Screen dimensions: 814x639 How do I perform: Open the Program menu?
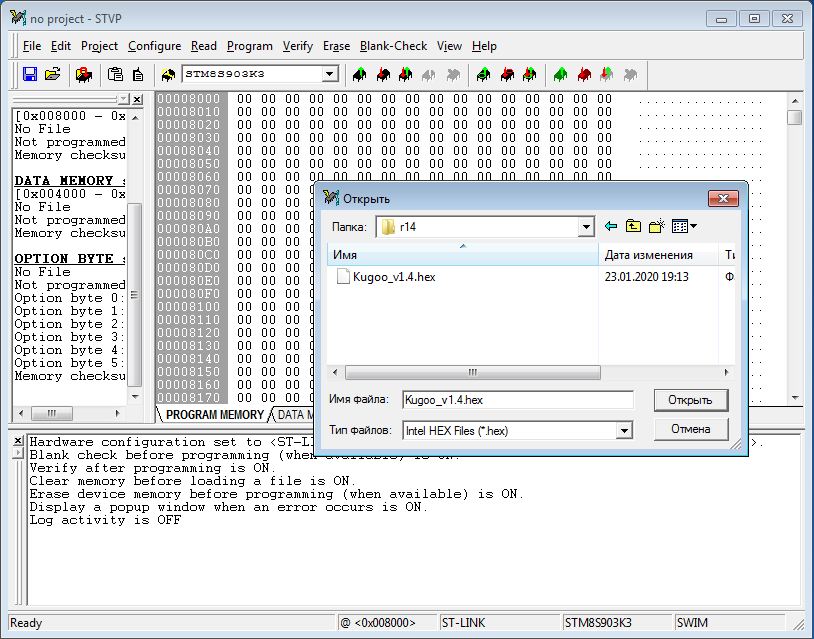pyautogui.click(x=249, y=46)
